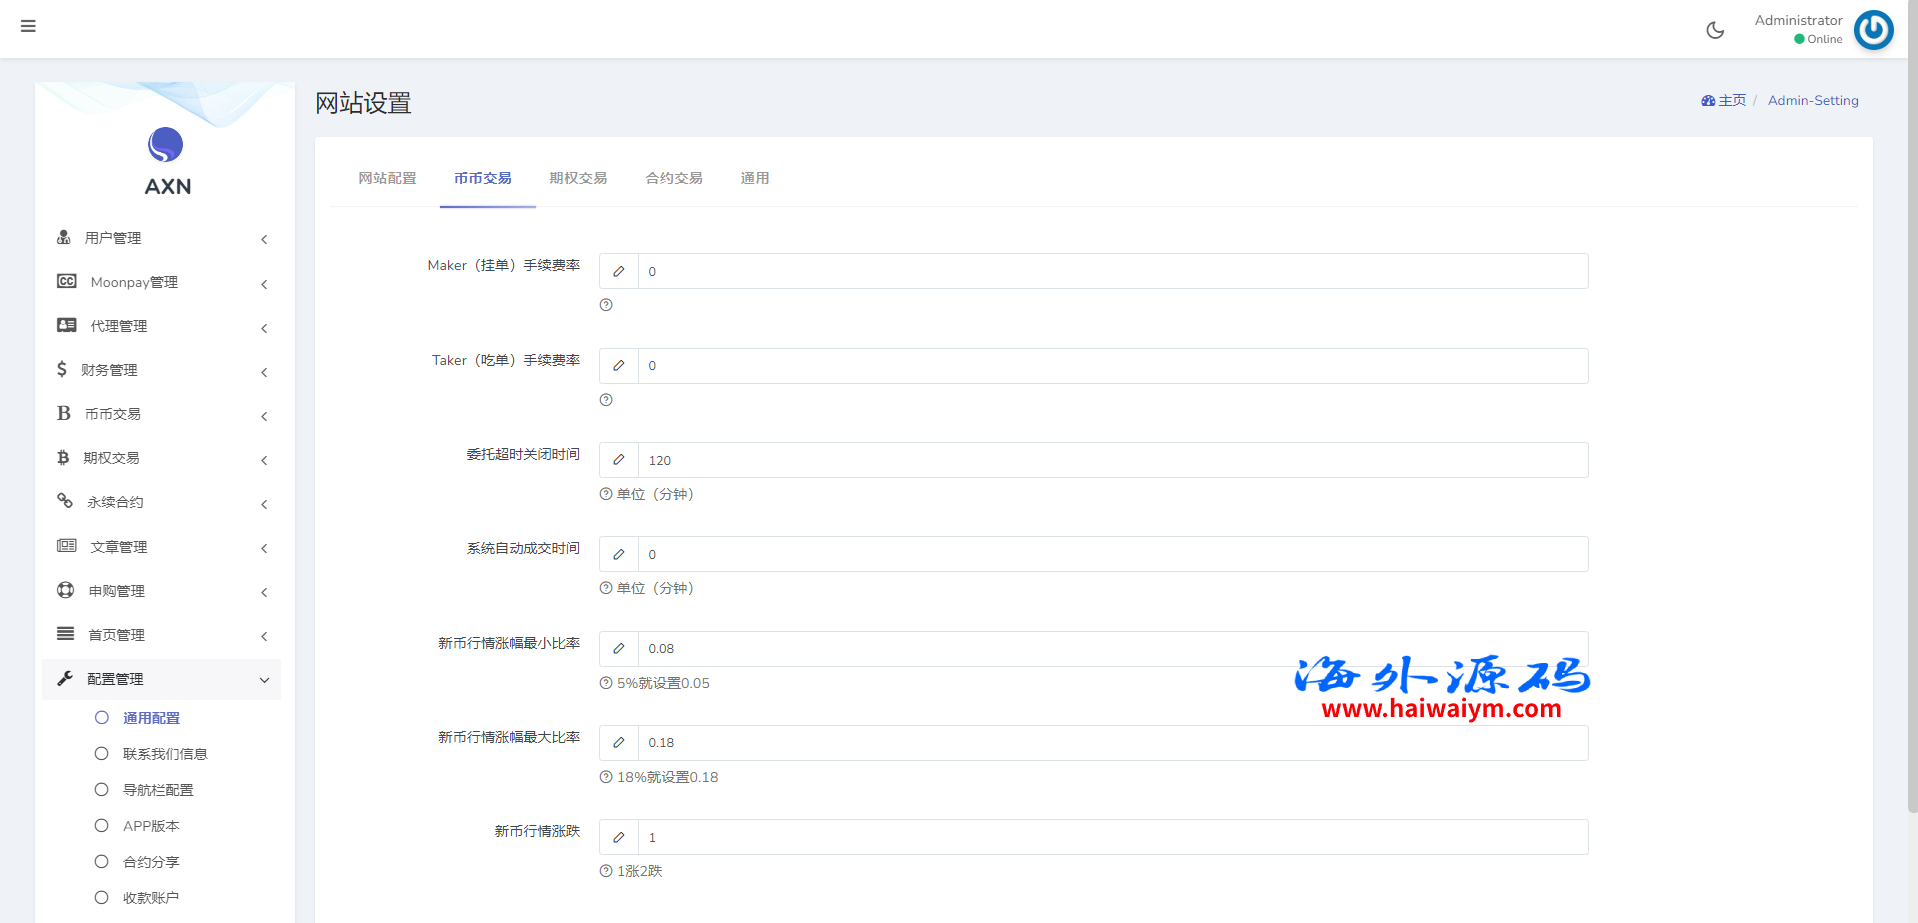Expand the 用户管理 menu chevron
This screenshot has width=1918, height=923.
(x=264, y=239)
